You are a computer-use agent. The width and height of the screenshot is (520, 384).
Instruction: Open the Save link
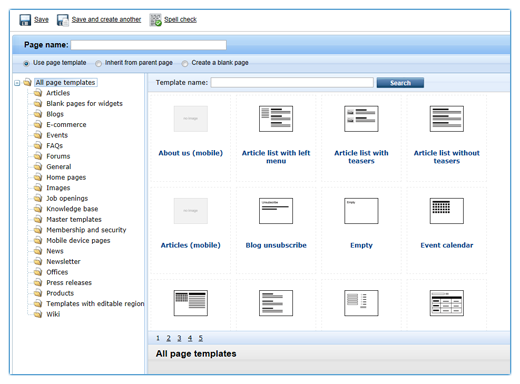41,20
